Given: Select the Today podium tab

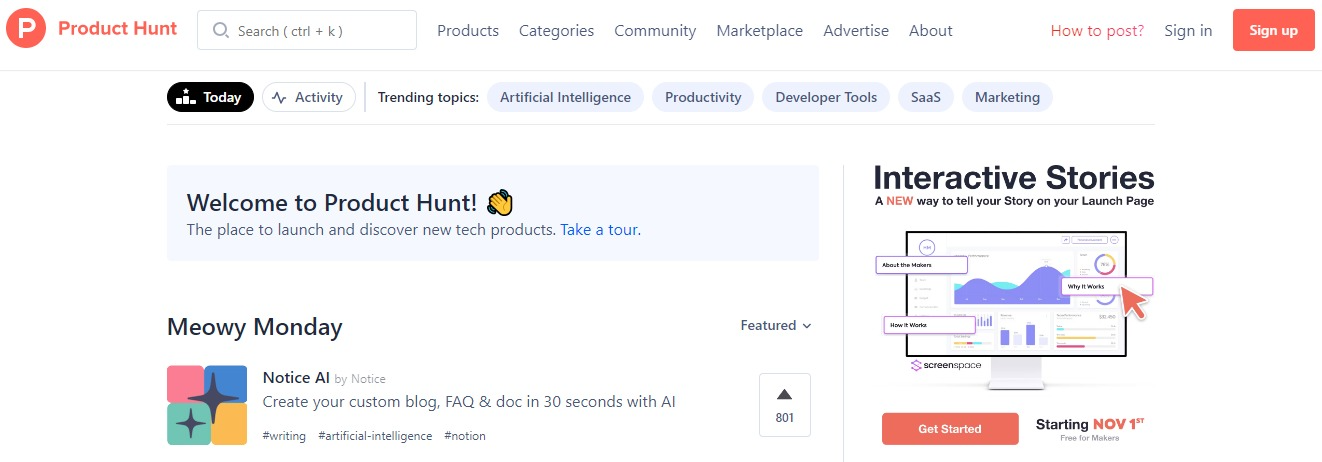Looking at the screenshot, I should [210, 97].
